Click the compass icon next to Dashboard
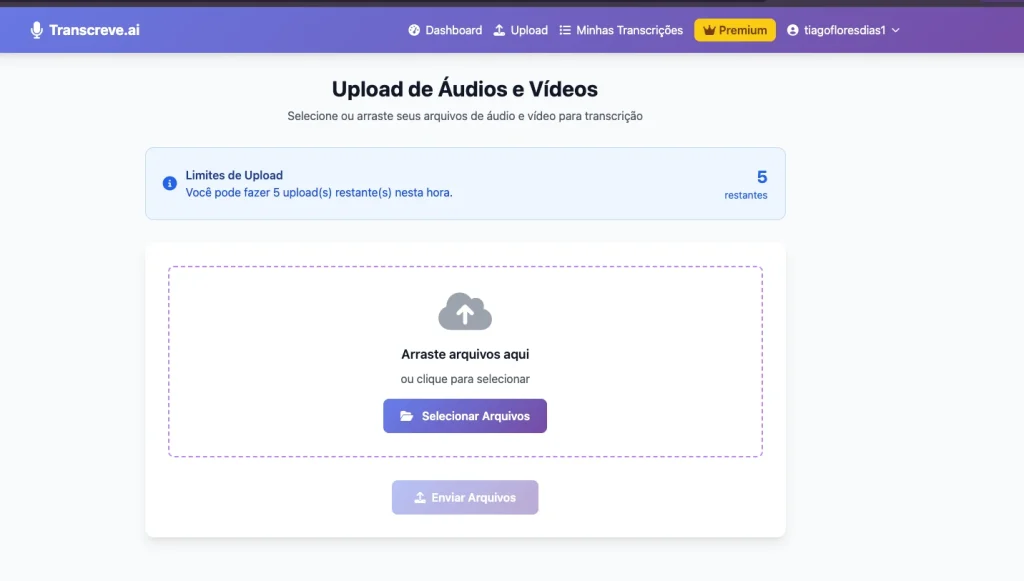 (413, 30)
